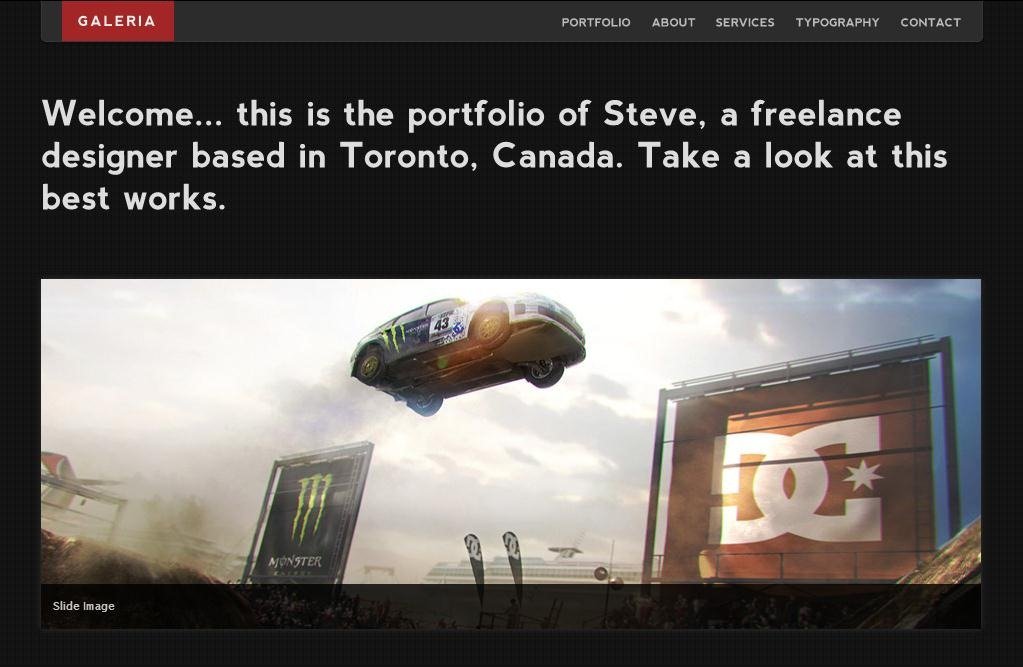Click the cruise ship in slide background
1023x667 pixels.
[x=532, y=565]
